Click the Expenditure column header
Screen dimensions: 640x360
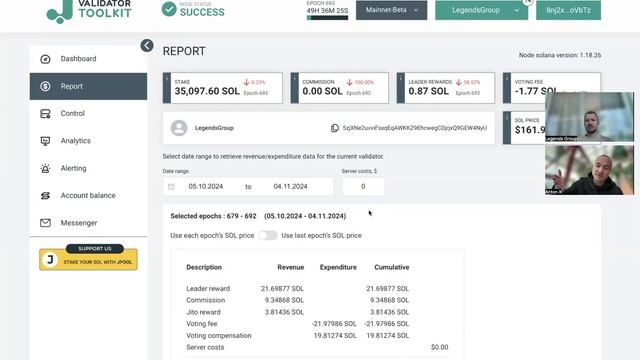coord(338,267)
